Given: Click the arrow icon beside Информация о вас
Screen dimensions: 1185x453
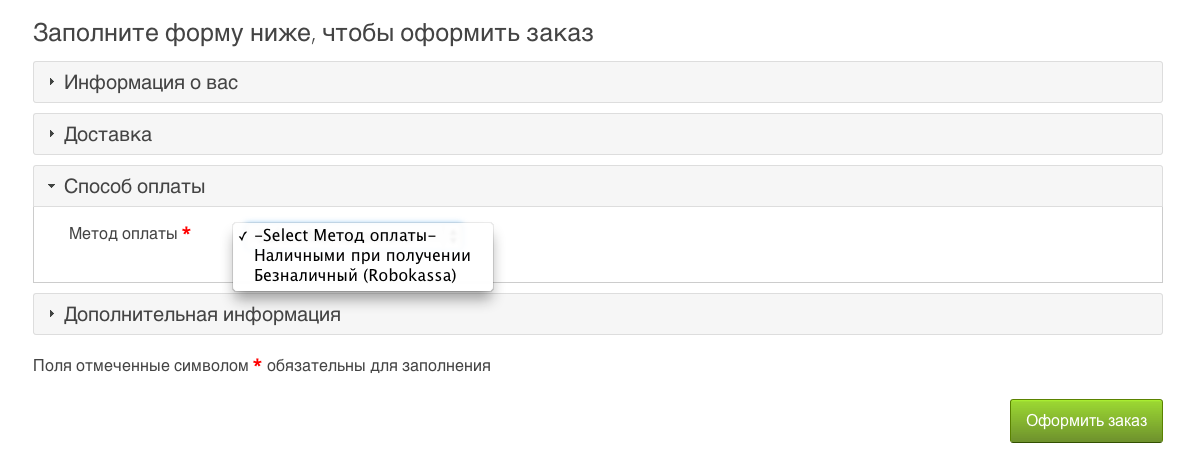Looking at the screenshot, I should pyautogui.click(x=51, y=82).
